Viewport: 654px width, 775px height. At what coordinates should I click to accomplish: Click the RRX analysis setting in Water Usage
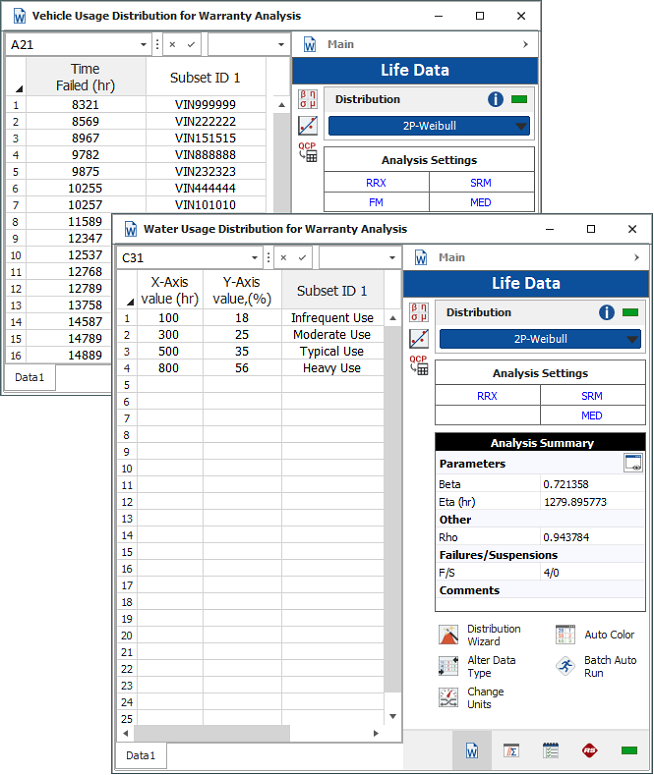tap(487, 396)
